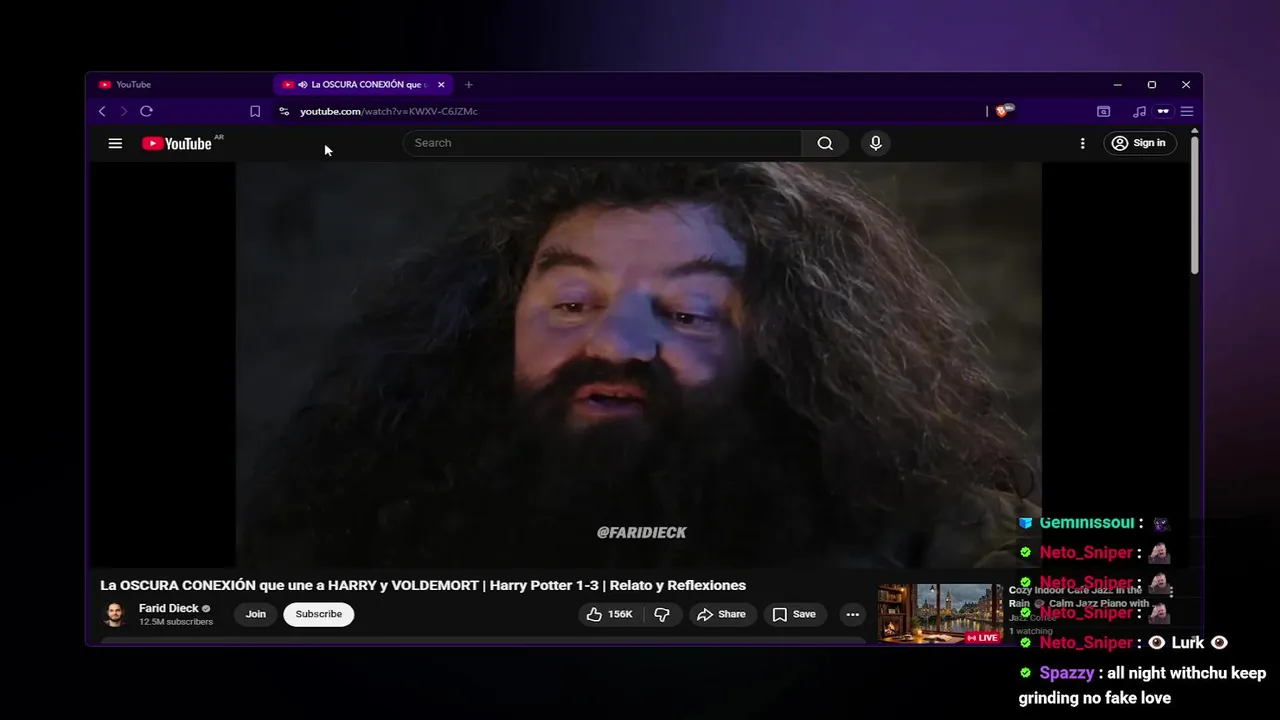
Task: Share this video
Action: [x=722, y=614]
